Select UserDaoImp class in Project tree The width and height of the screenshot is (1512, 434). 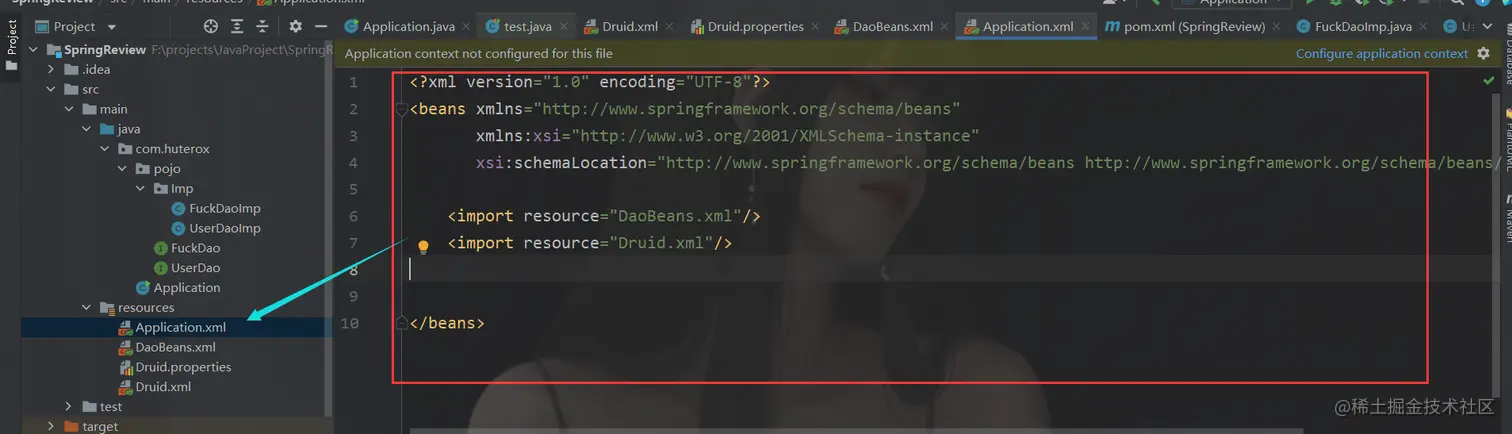coord(216,228)
